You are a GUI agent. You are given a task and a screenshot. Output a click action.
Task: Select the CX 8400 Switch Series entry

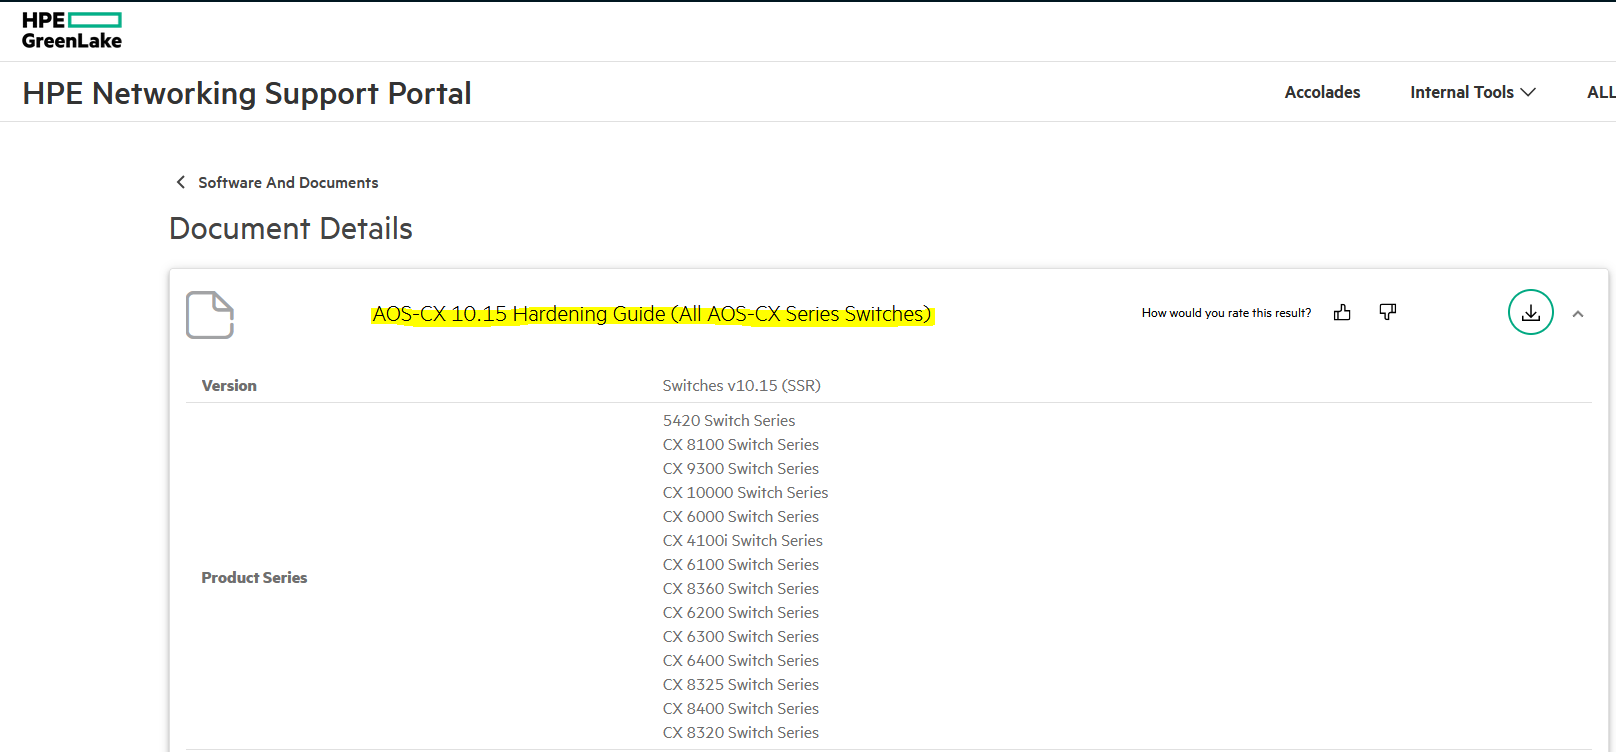click(741, 709)
